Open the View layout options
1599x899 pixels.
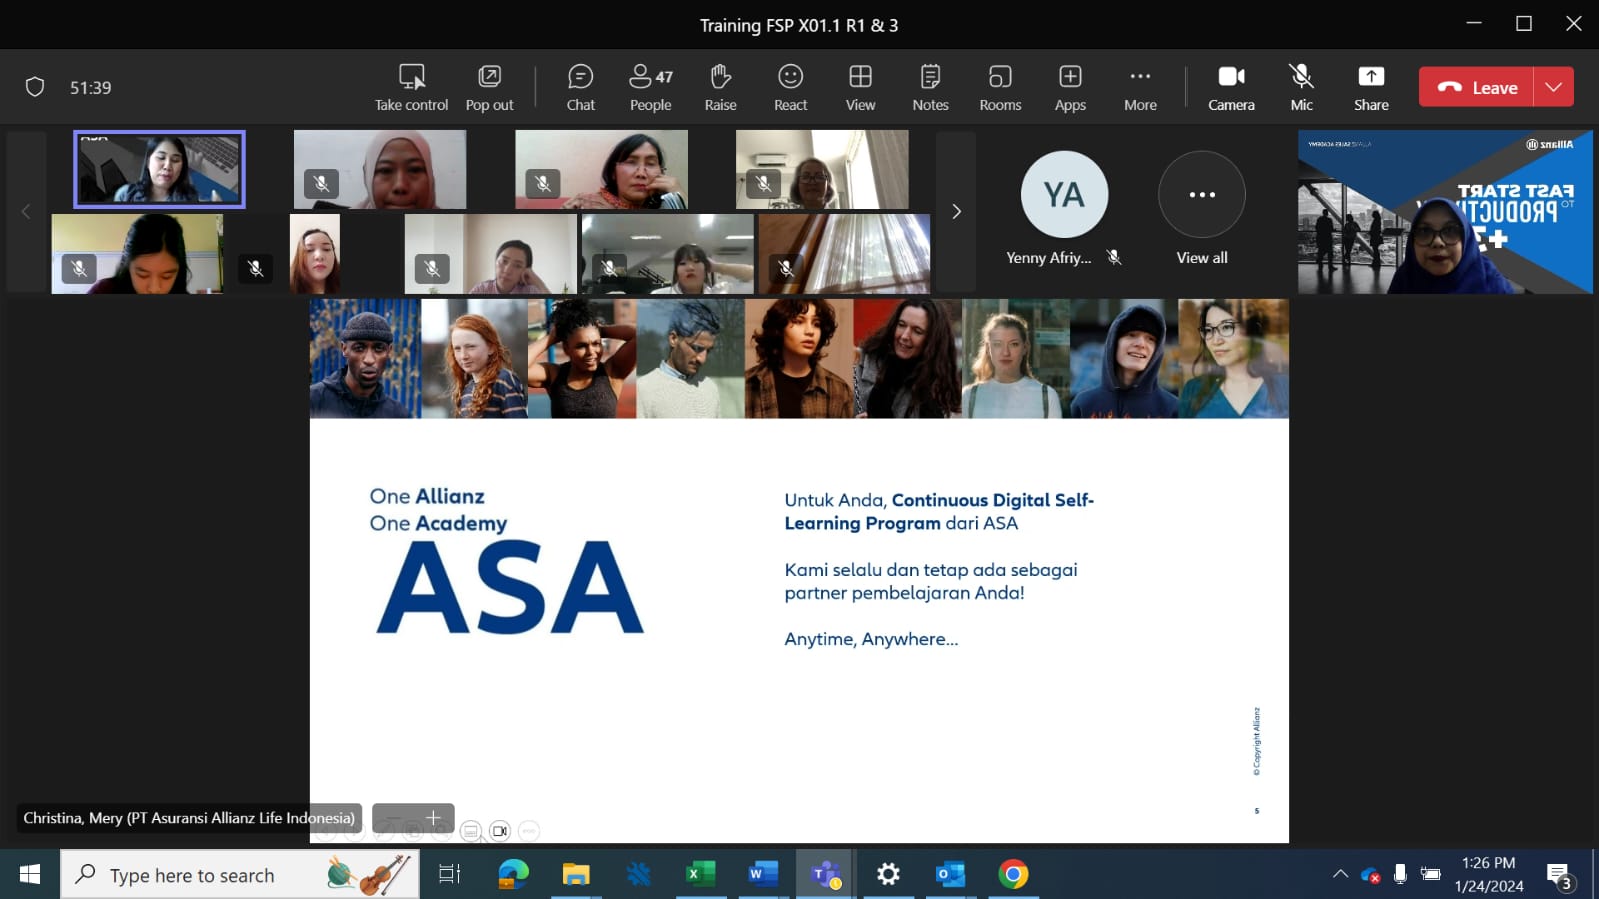point(860,88)
